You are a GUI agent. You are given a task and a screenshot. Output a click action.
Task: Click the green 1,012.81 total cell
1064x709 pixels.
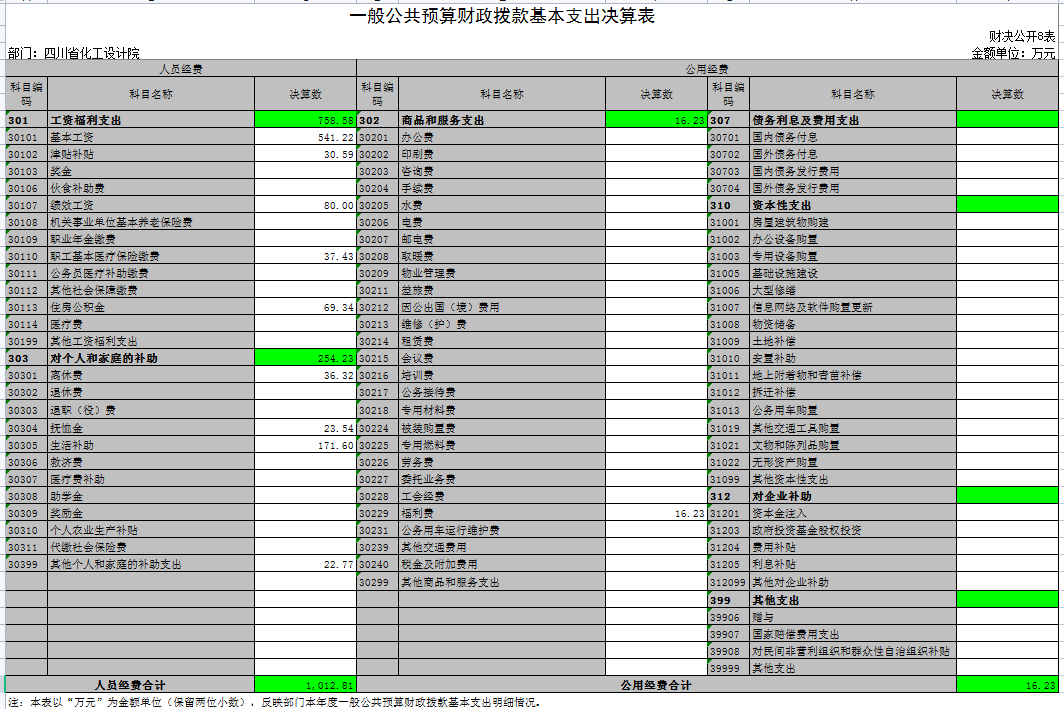coord(305,685)
